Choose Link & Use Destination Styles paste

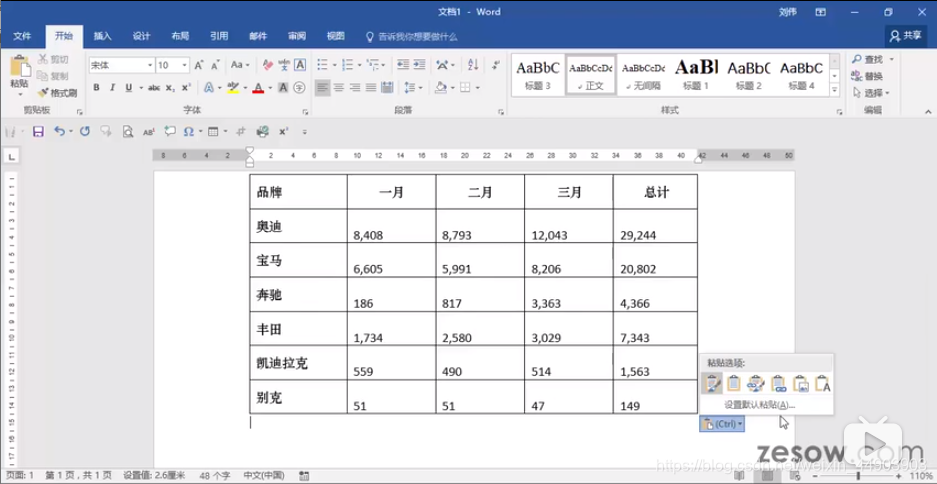[x=778, y=384]
